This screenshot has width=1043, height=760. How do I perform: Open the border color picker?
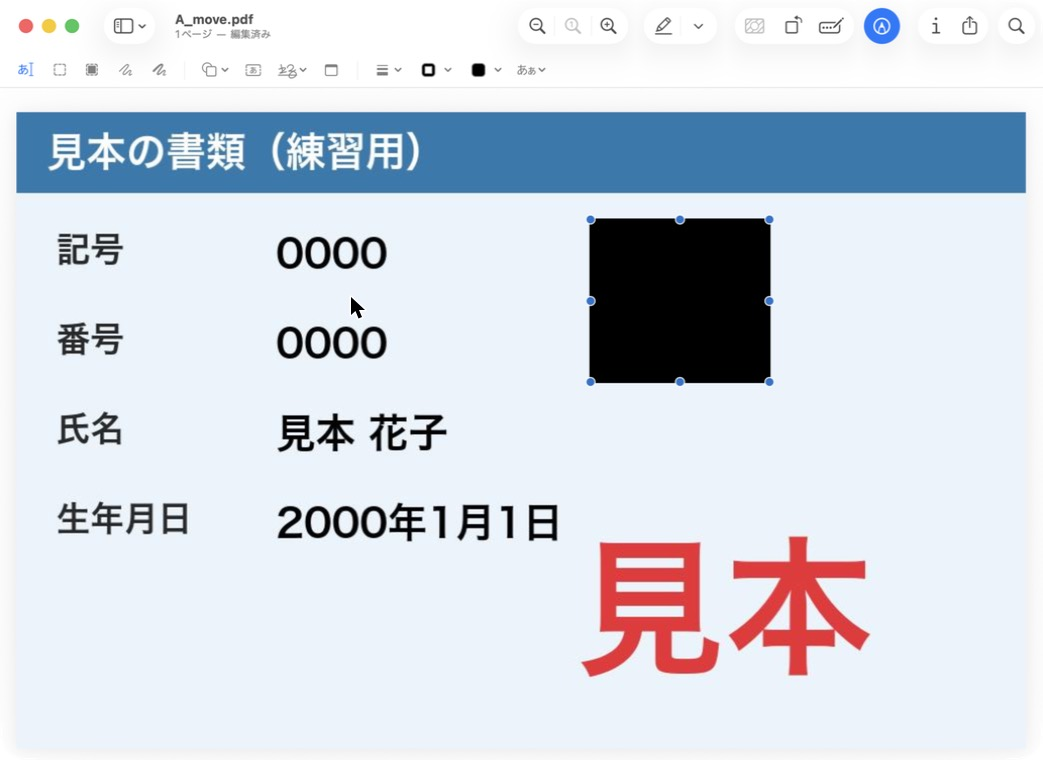(436, 70)
